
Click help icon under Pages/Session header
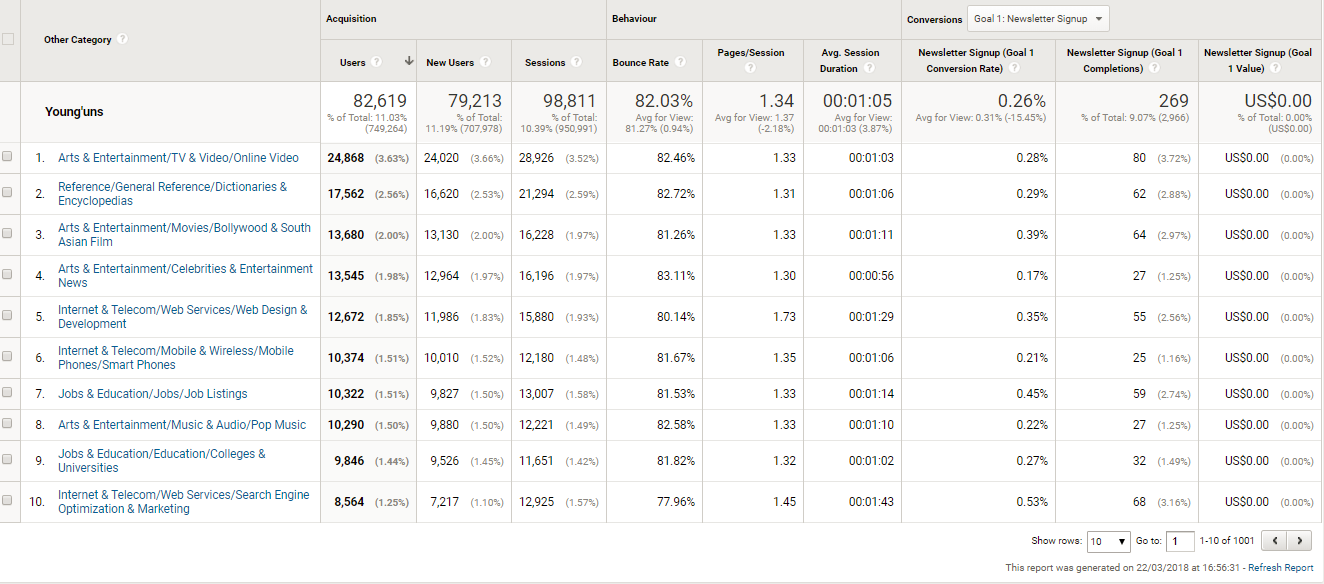(751, 69)
